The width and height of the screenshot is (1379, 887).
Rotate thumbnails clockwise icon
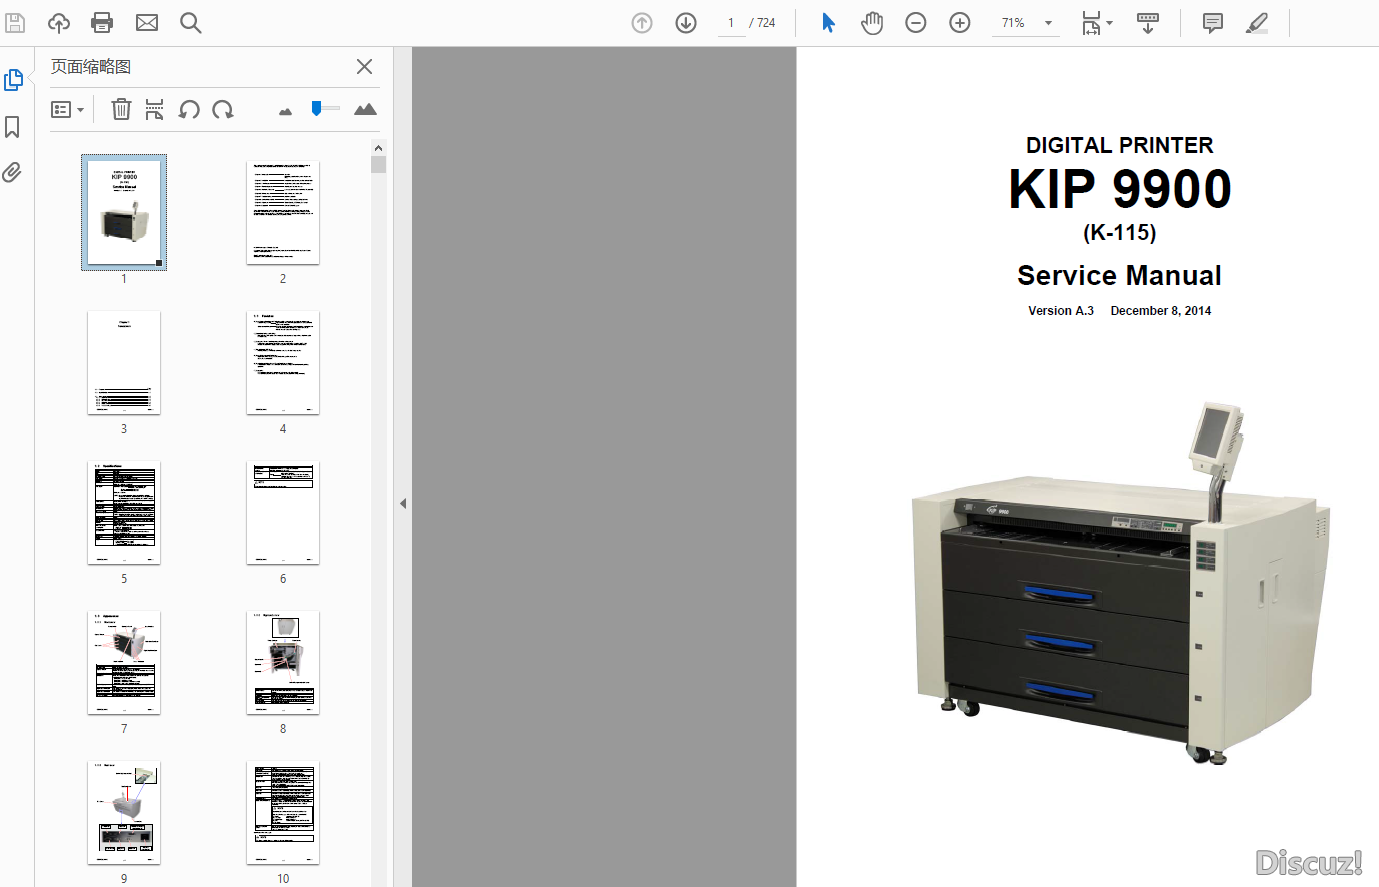click(x=223, y=110)
